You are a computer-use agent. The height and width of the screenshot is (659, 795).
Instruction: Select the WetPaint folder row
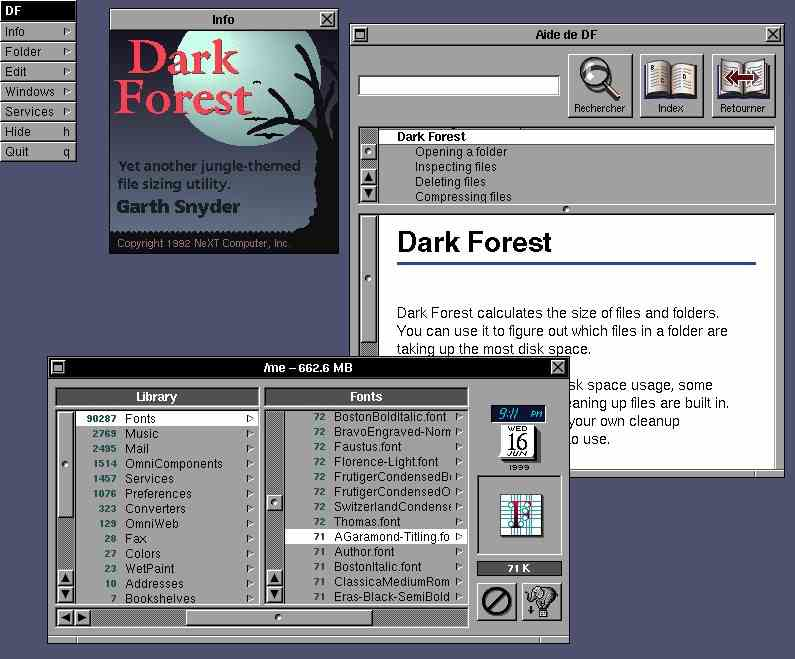pos(166,568)
